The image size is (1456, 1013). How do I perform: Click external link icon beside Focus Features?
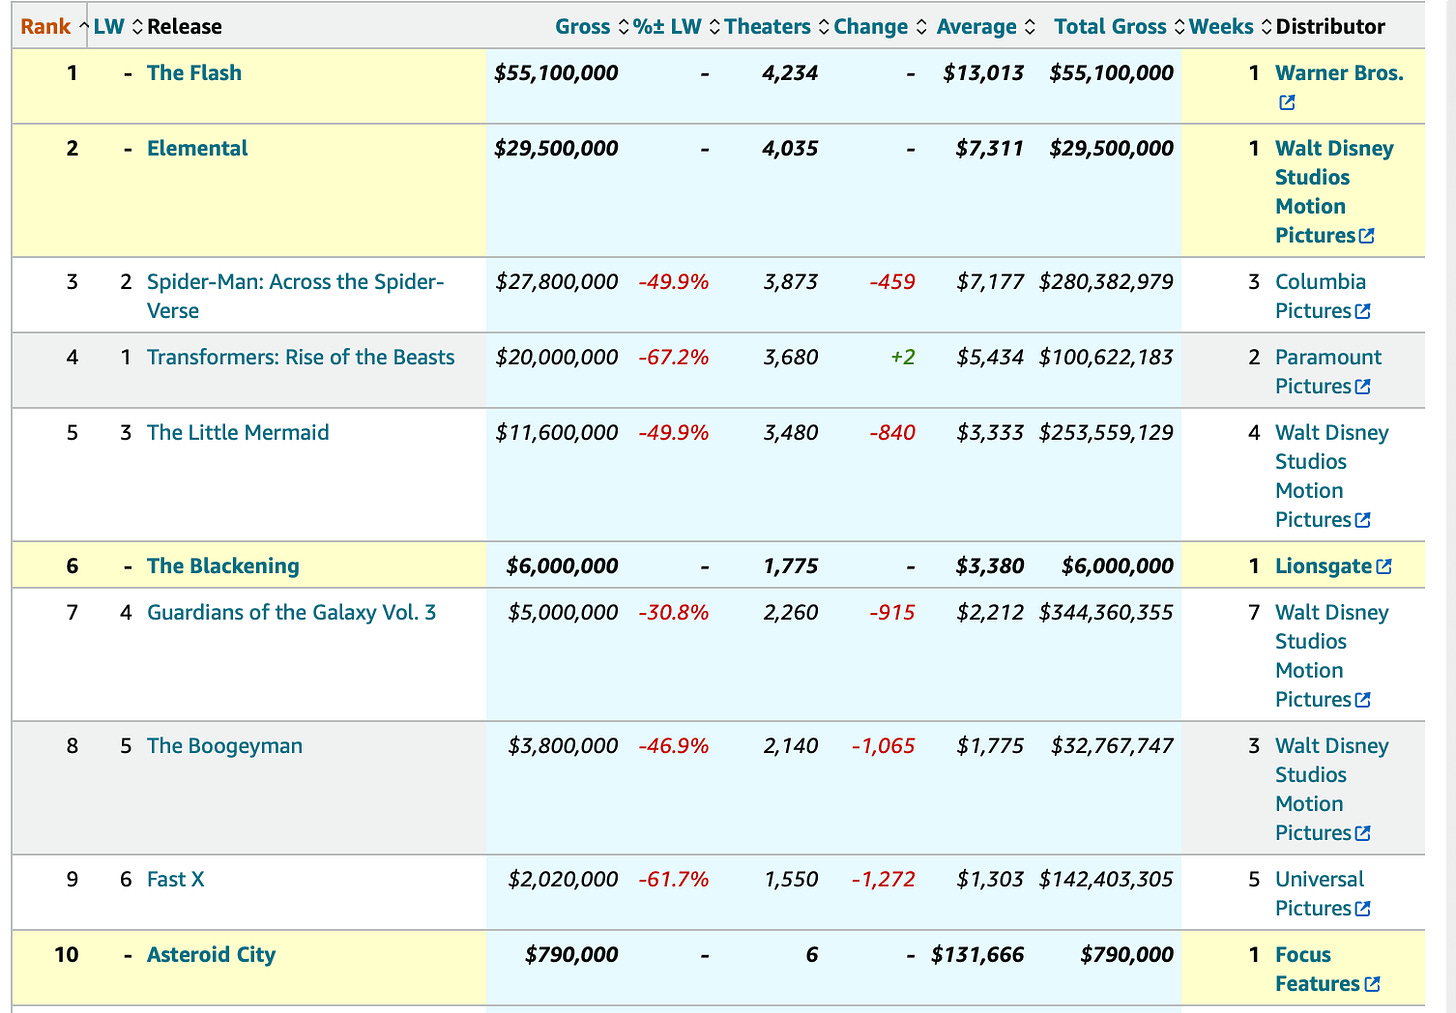[1372, 985]
